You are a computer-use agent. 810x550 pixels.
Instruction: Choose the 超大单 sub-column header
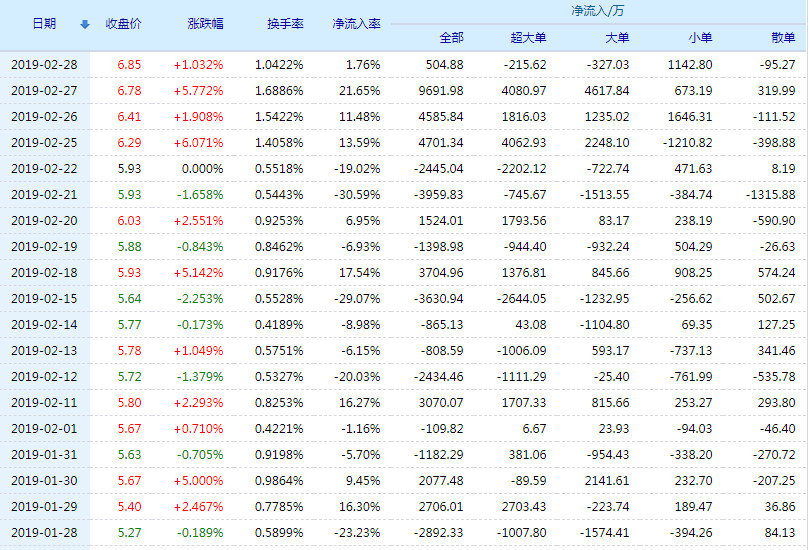click(528, 38)
